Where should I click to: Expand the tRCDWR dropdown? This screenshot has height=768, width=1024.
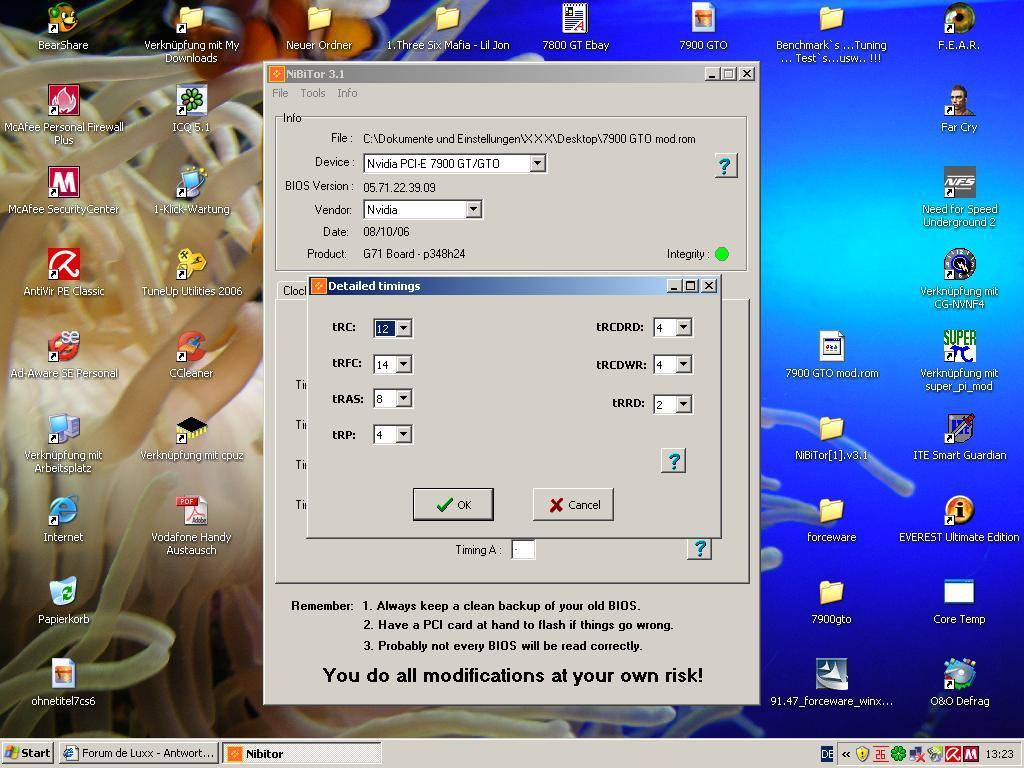(x=684, y=364)
